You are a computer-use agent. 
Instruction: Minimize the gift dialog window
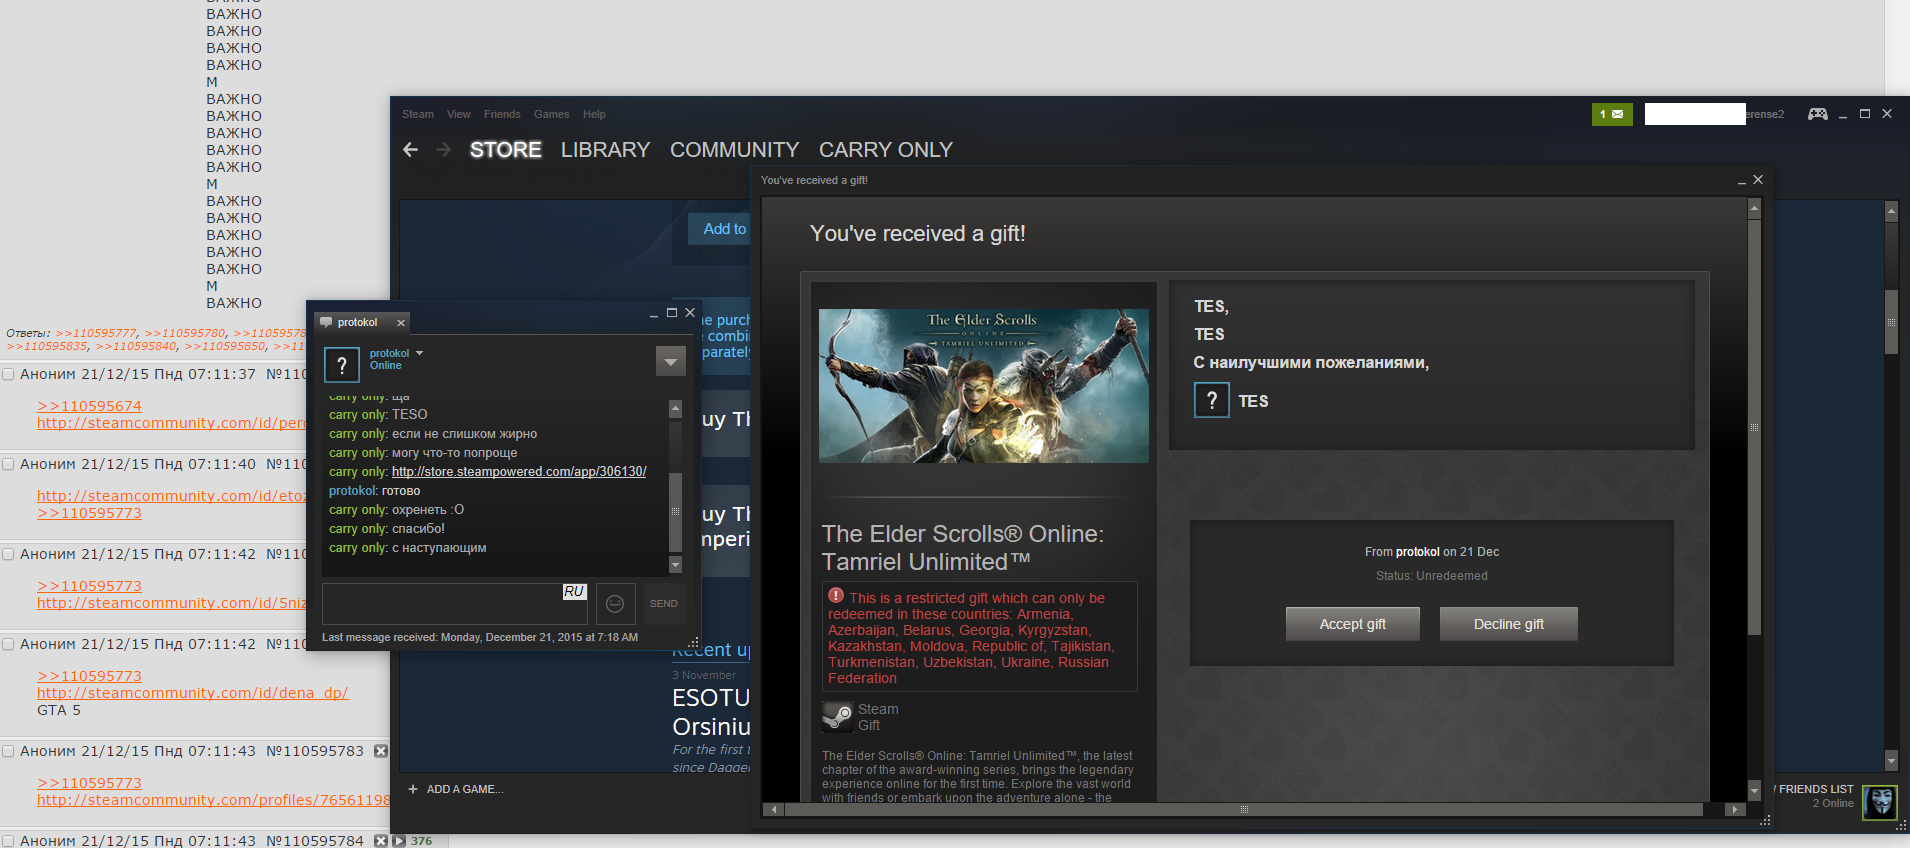[1742, 181]
